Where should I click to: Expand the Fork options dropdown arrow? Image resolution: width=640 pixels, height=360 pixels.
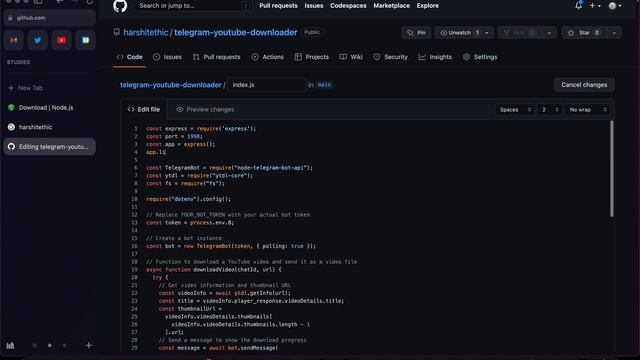point(549,33)
